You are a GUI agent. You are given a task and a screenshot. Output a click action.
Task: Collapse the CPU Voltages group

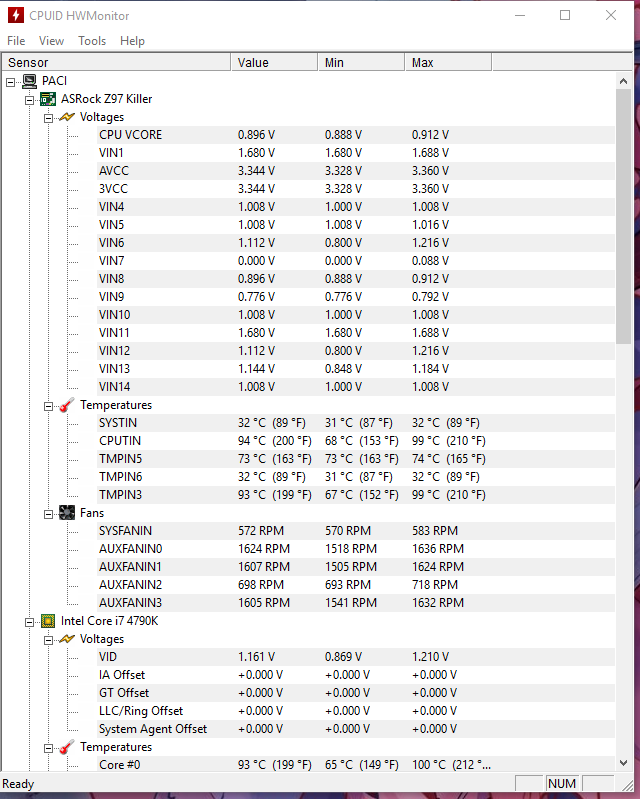point(48,640)
